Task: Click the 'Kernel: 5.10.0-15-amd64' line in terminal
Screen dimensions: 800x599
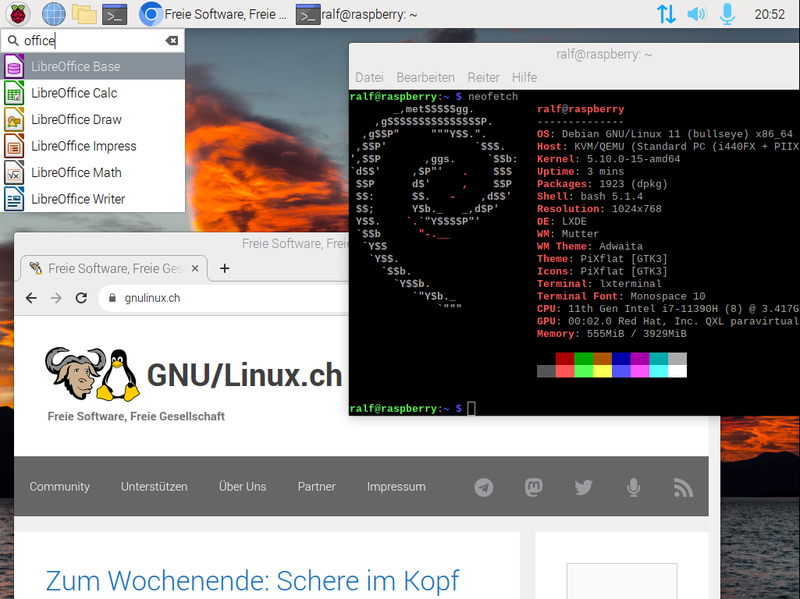Action: [x=609, y=159]
